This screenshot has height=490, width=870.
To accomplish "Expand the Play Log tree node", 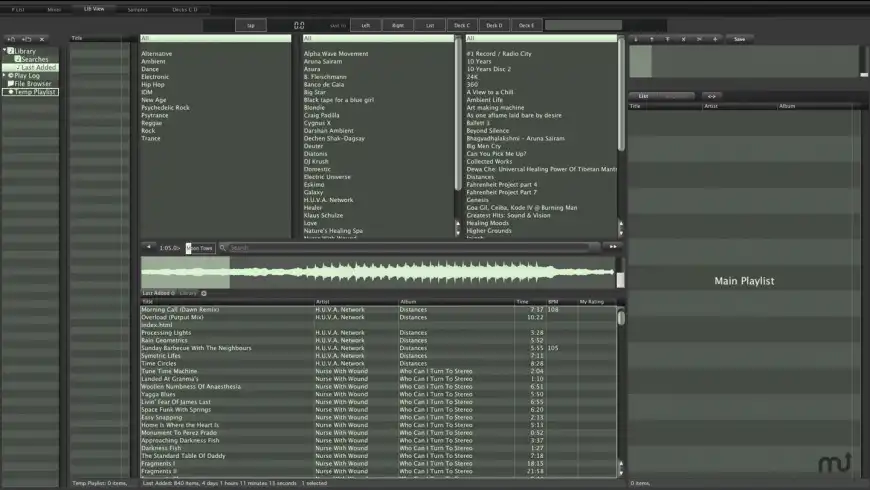I will coord(5,75).
